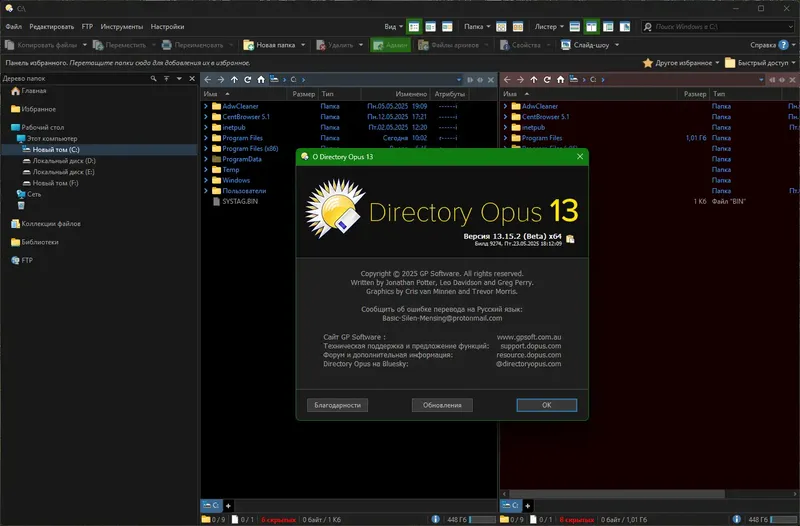Toggle the folder tree Lister button
This screenshot has height=526, width=800.
608,27
